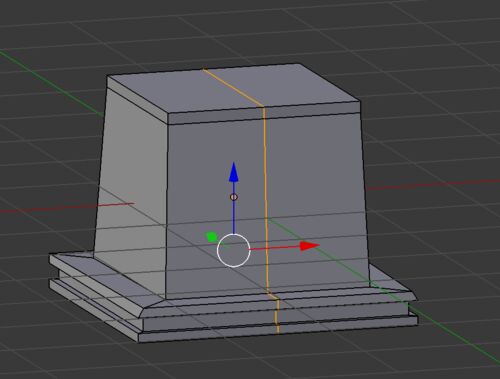Click the white circle at gizmo center
Screen dimensions: 500x379
(233, 250)
